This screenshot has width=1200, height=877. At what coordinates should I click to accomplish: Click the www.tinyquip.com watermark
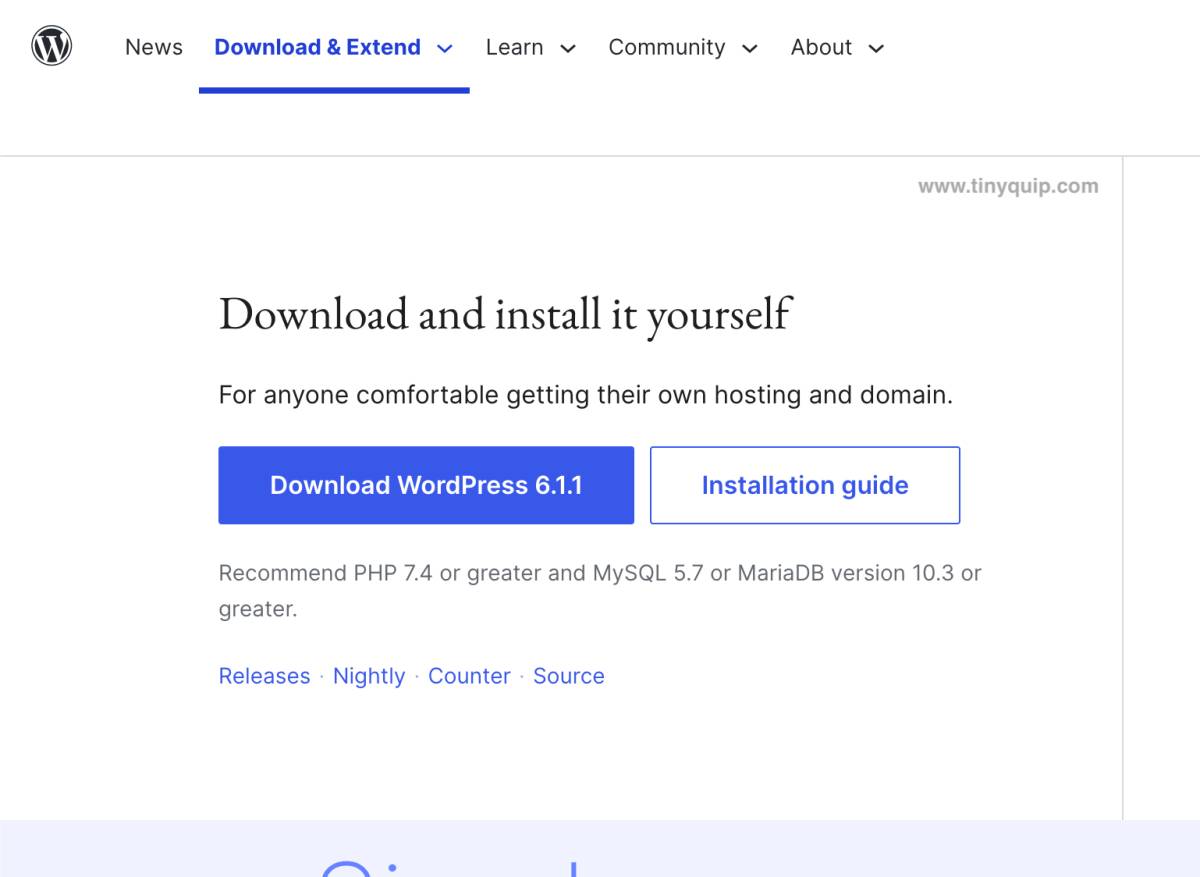pos(1007,186)
